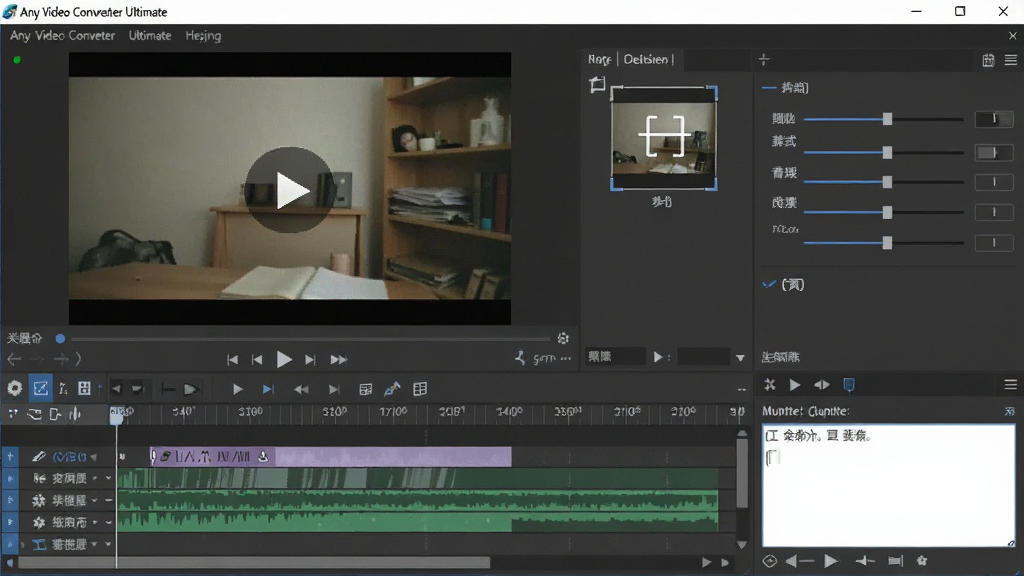Click the large play overlay on video preview
The height and width of the screenshot is (576, 1024).
coord(289,190)
